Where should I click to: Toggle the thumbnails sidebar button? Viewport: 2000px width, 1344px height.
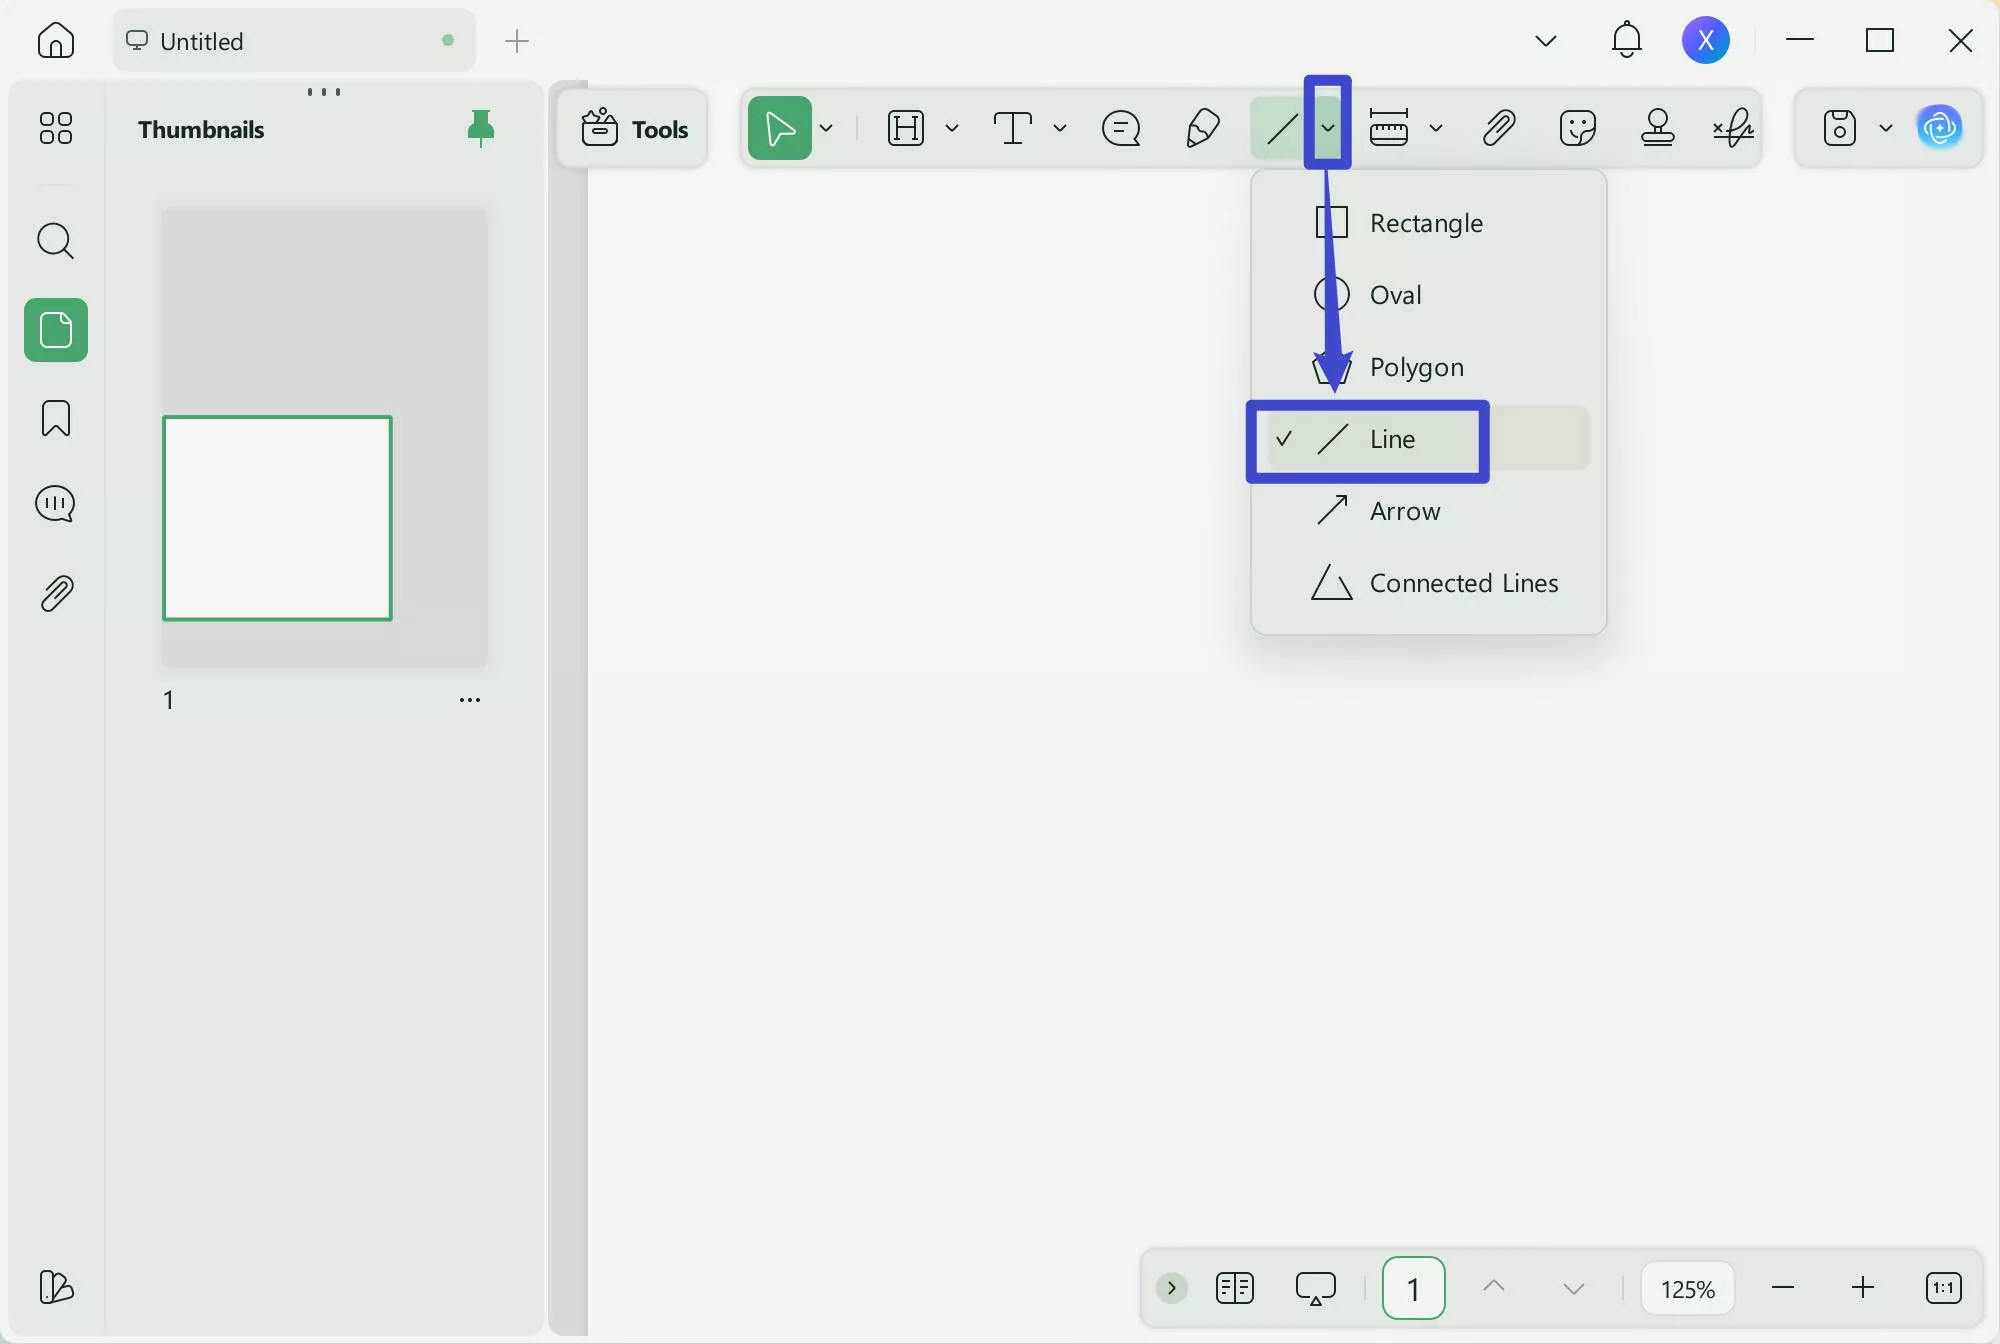tap(56, 330)
